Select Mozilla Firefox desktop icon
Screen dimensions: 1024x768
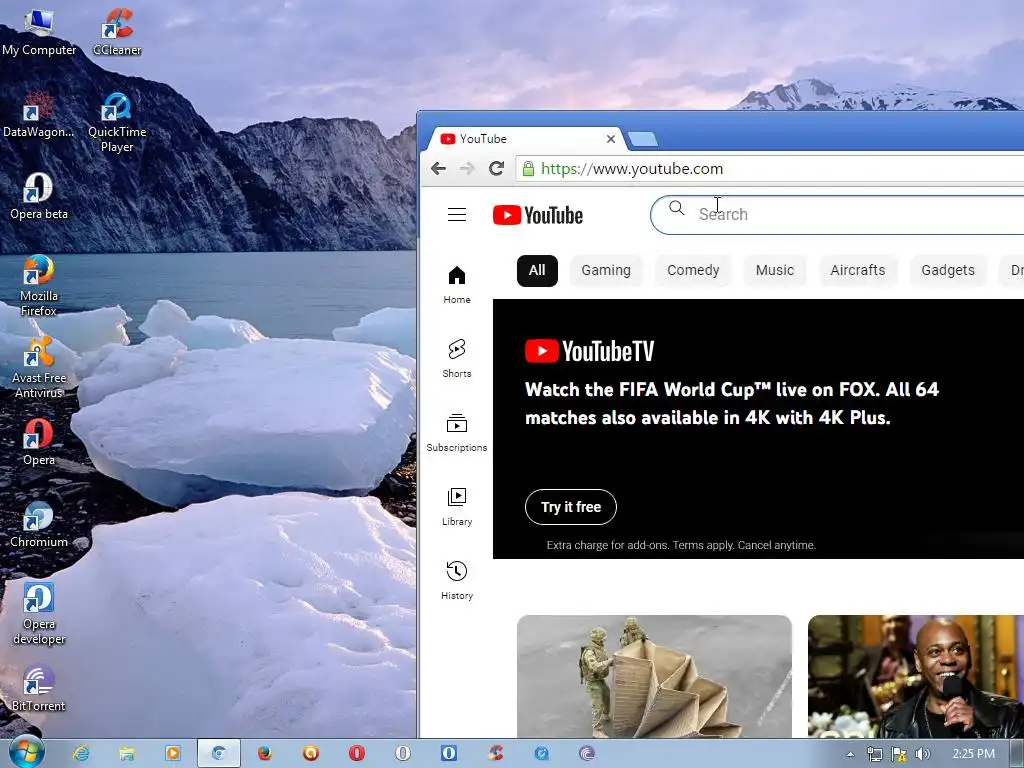tap(39, 285)
